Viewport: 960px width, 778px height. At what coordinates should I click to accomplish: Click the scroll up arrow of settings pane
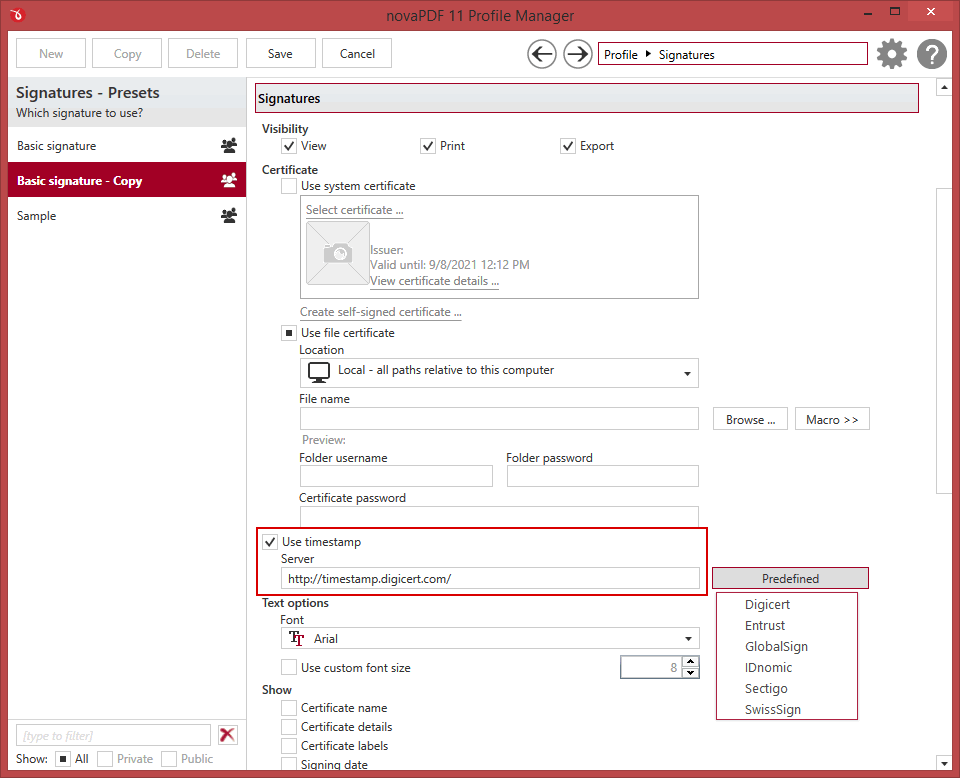[x=944, y=88]
